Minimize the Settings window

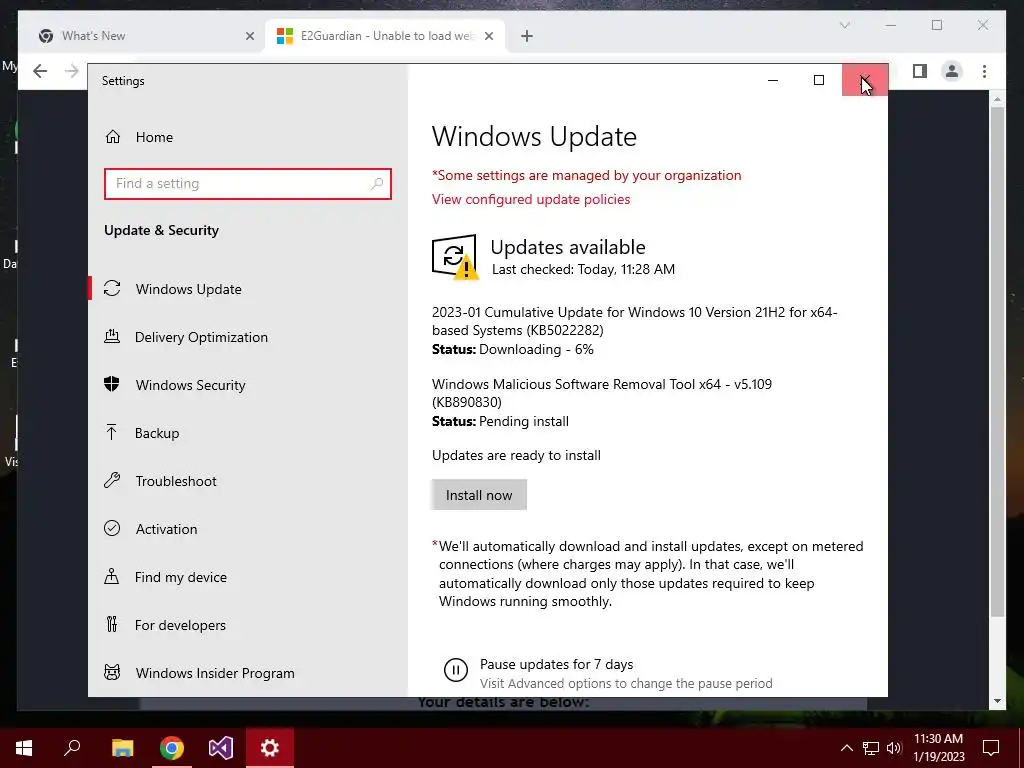pos(773,80)
